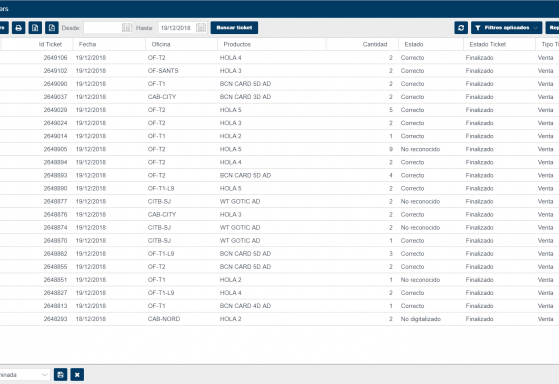Sort by the Cantidad column header
This screenshot has height=384, width=559.
click(x=375, y=44)
